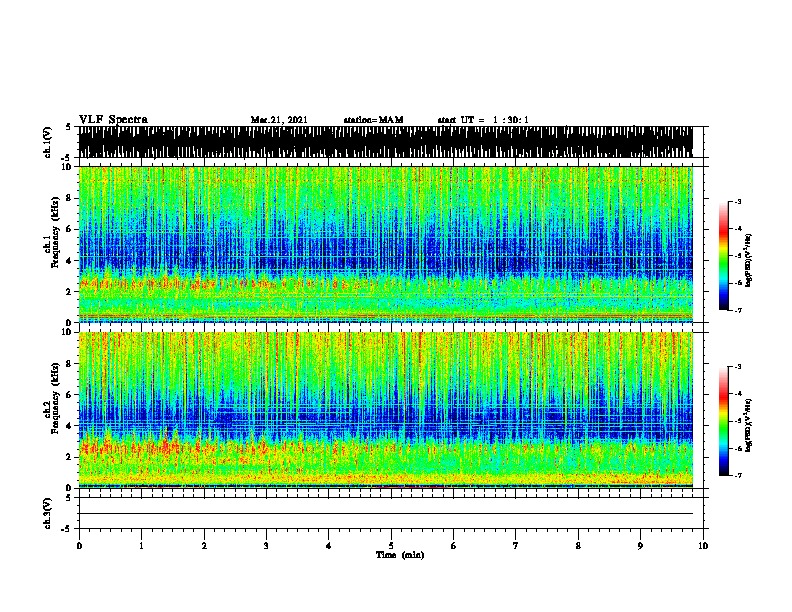Click the "10" kHz tick on ch.1 frequency axis
The height and width of the screenshot is (612, 792).
coord(68,167)
